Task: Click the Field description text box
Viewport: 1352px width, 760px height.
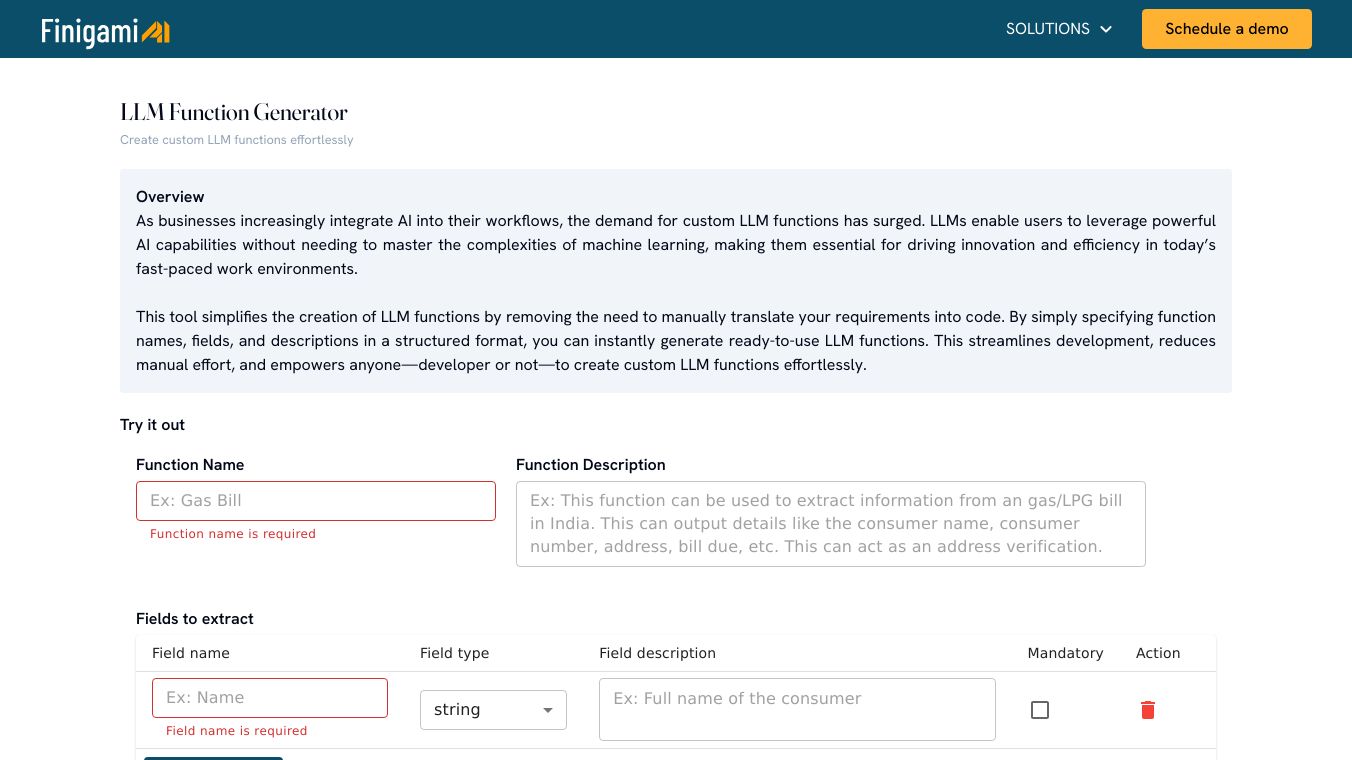Action: point(797,710)
